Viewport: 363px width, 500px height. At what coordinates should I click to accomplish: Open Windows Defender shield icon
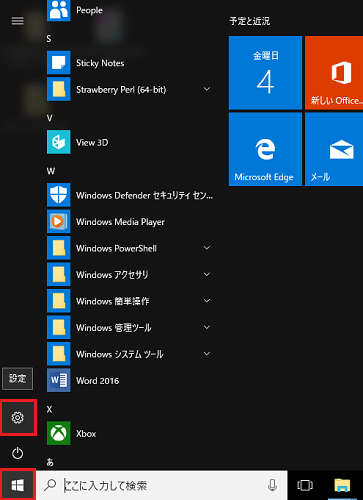pos(59,195)
